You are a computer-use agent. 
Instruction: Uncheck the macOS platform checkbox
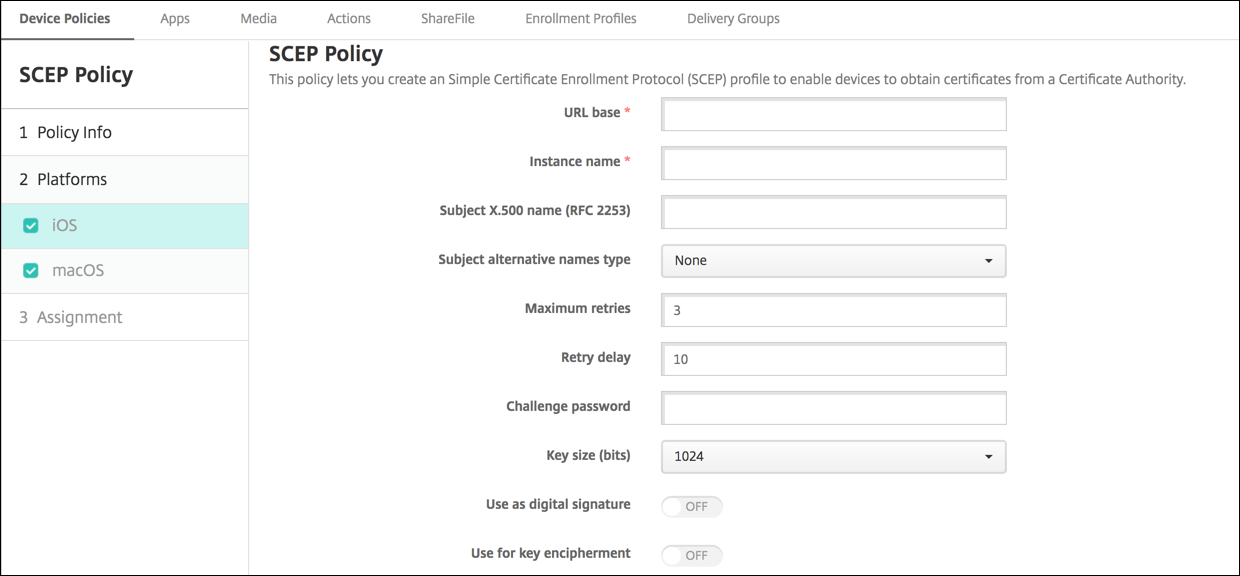coord(31,271)
